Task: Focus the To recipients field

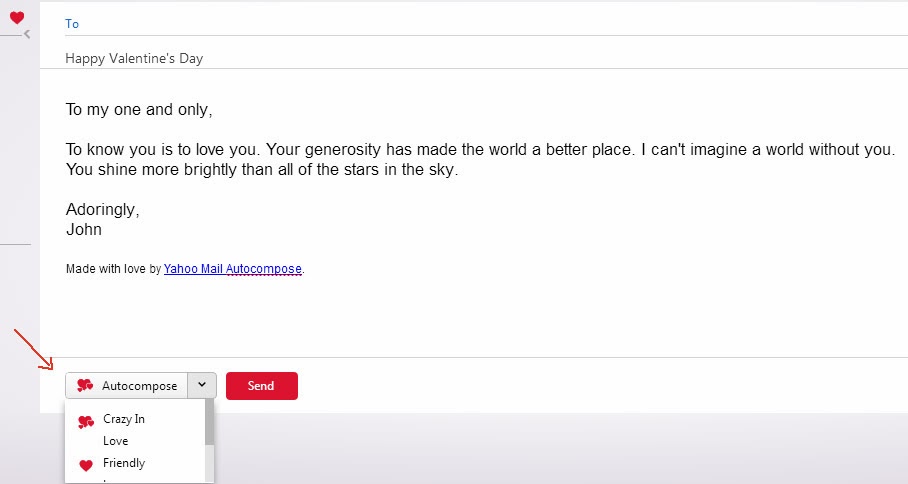Action: click(480, 24)
